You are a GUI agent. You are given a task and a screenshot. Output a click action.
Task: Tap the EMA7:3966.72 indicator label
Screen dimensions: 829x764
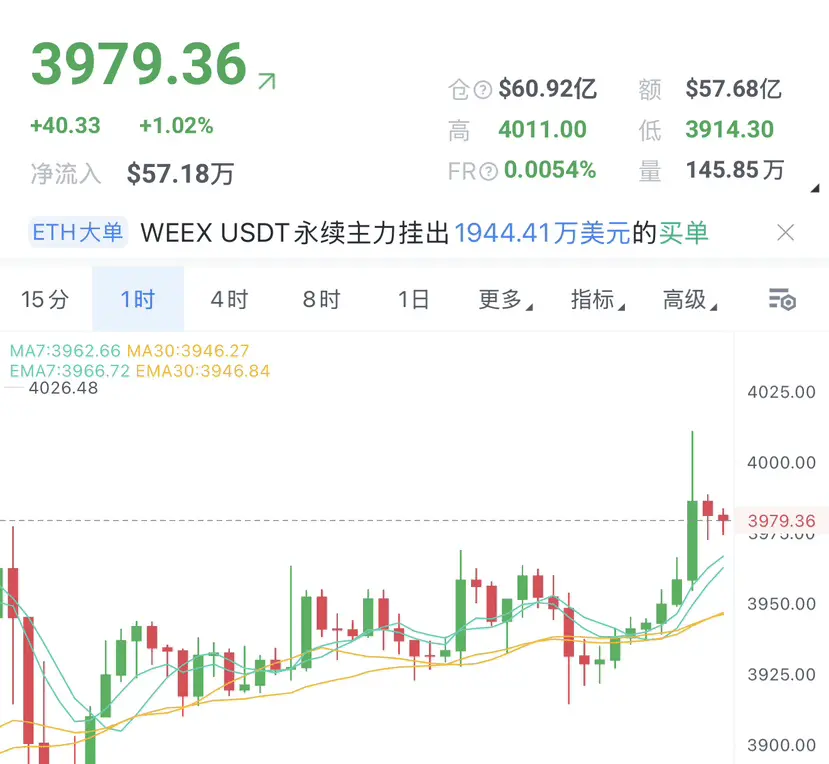click(x=70, y=371)
